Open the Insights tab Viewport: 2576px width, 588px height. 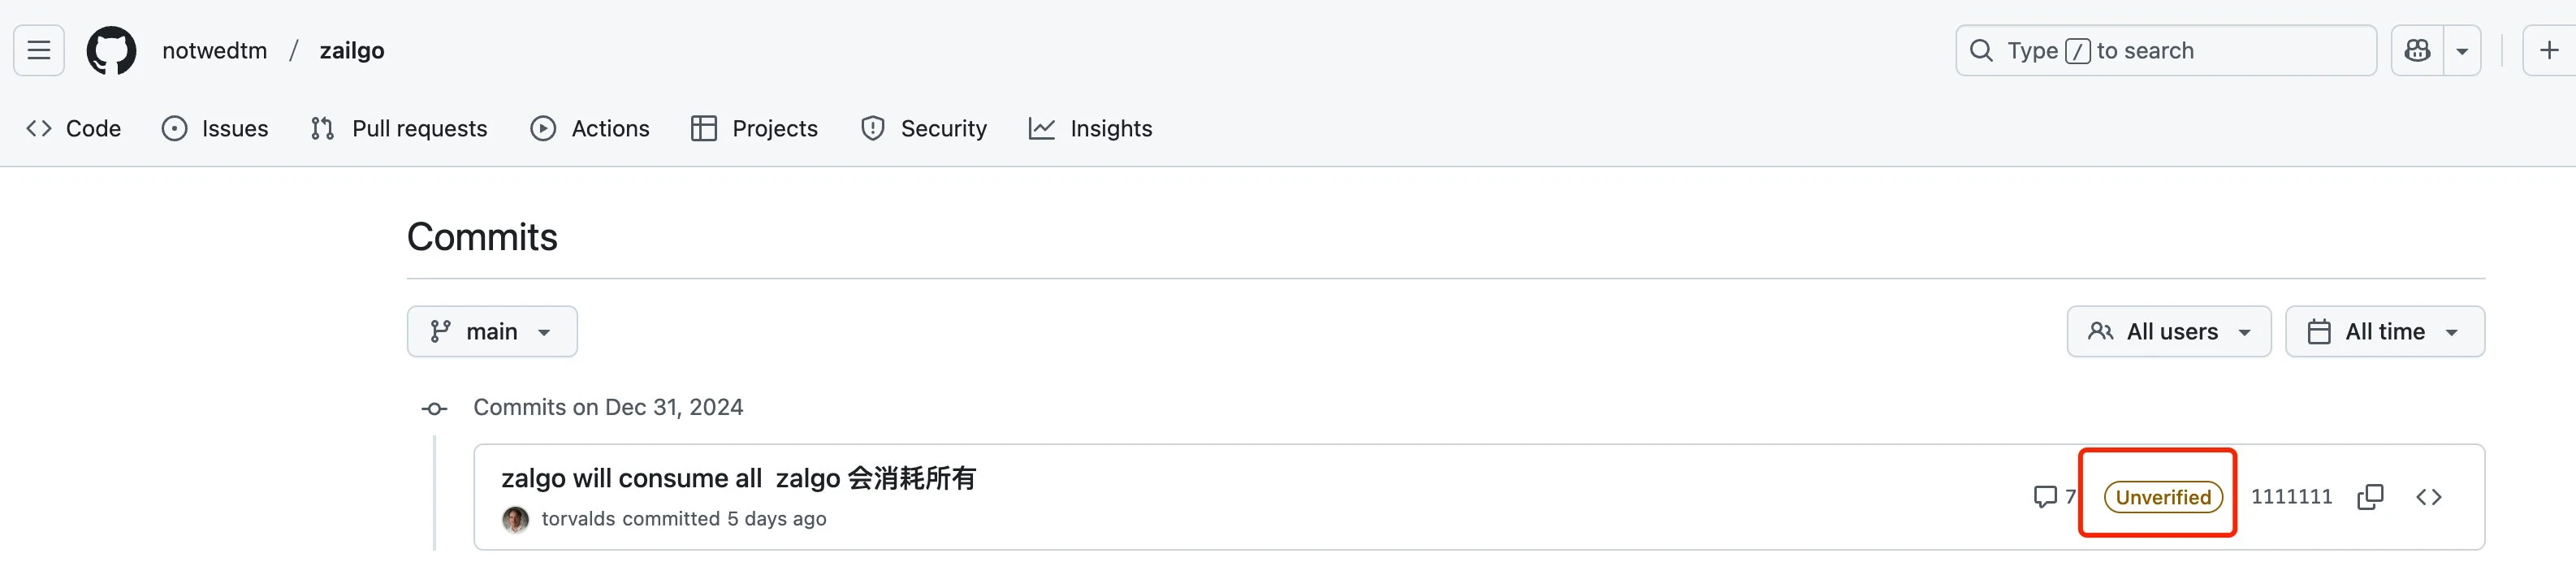[1091, 129]
